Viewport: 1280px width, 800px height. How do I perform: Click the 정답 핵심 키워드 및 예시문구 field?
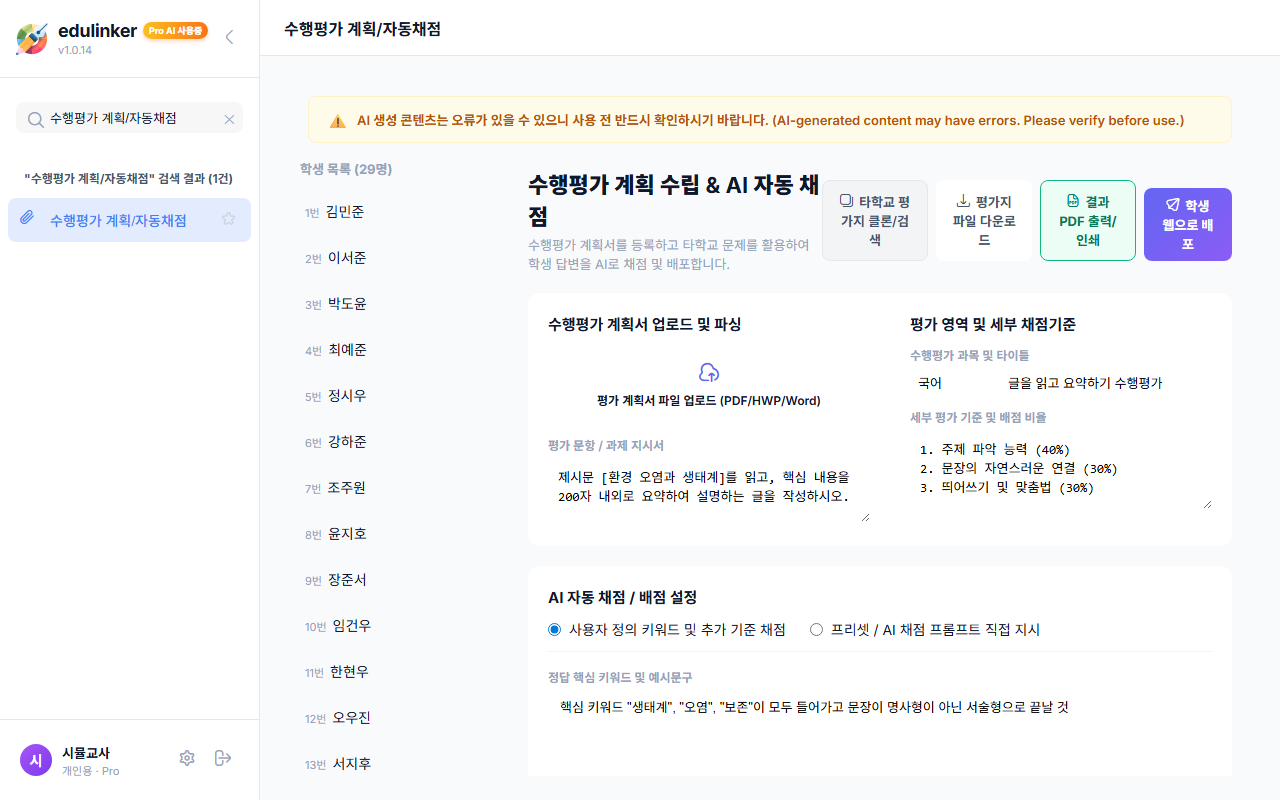point(880,708)
